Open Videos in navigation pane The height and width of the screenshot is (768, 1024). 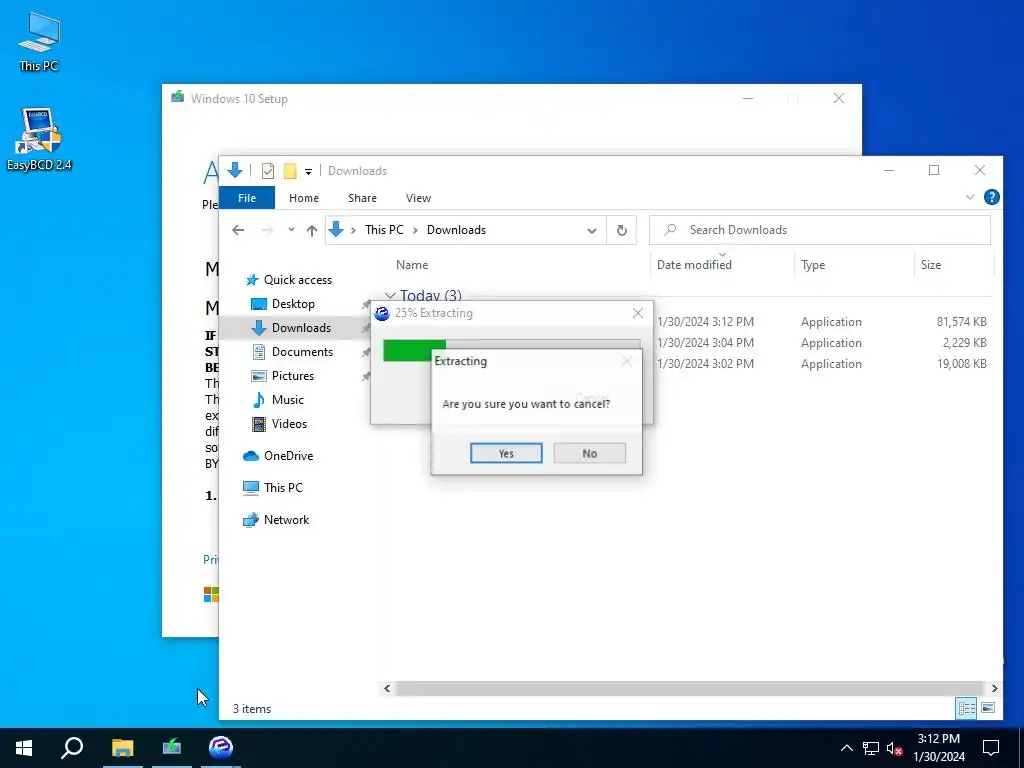point(289,424)
